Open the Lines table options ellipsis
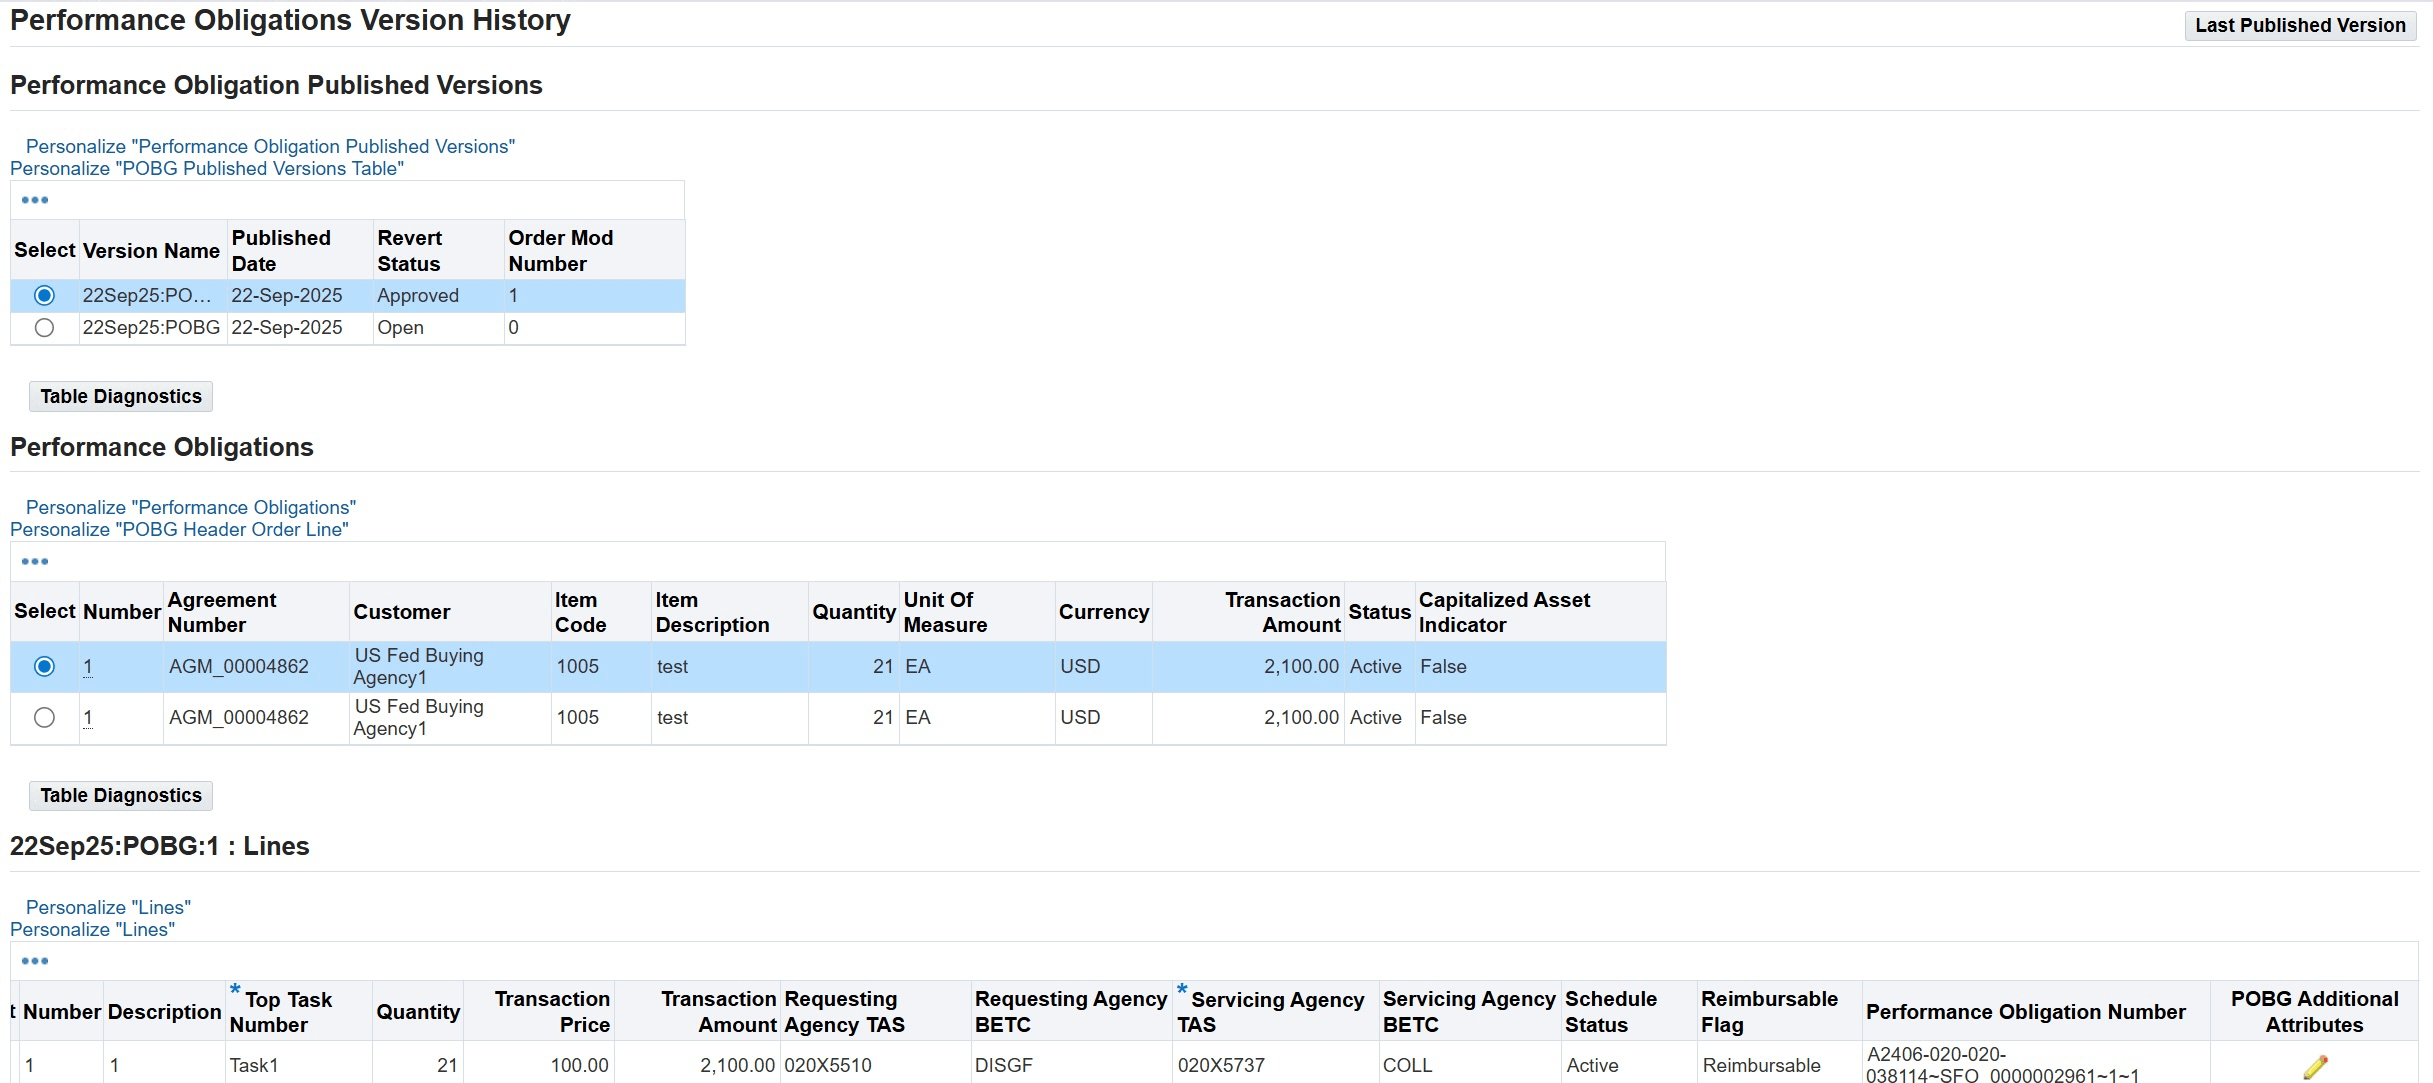The height and width of the screenshot is (1083, 2433). (35, 962)
